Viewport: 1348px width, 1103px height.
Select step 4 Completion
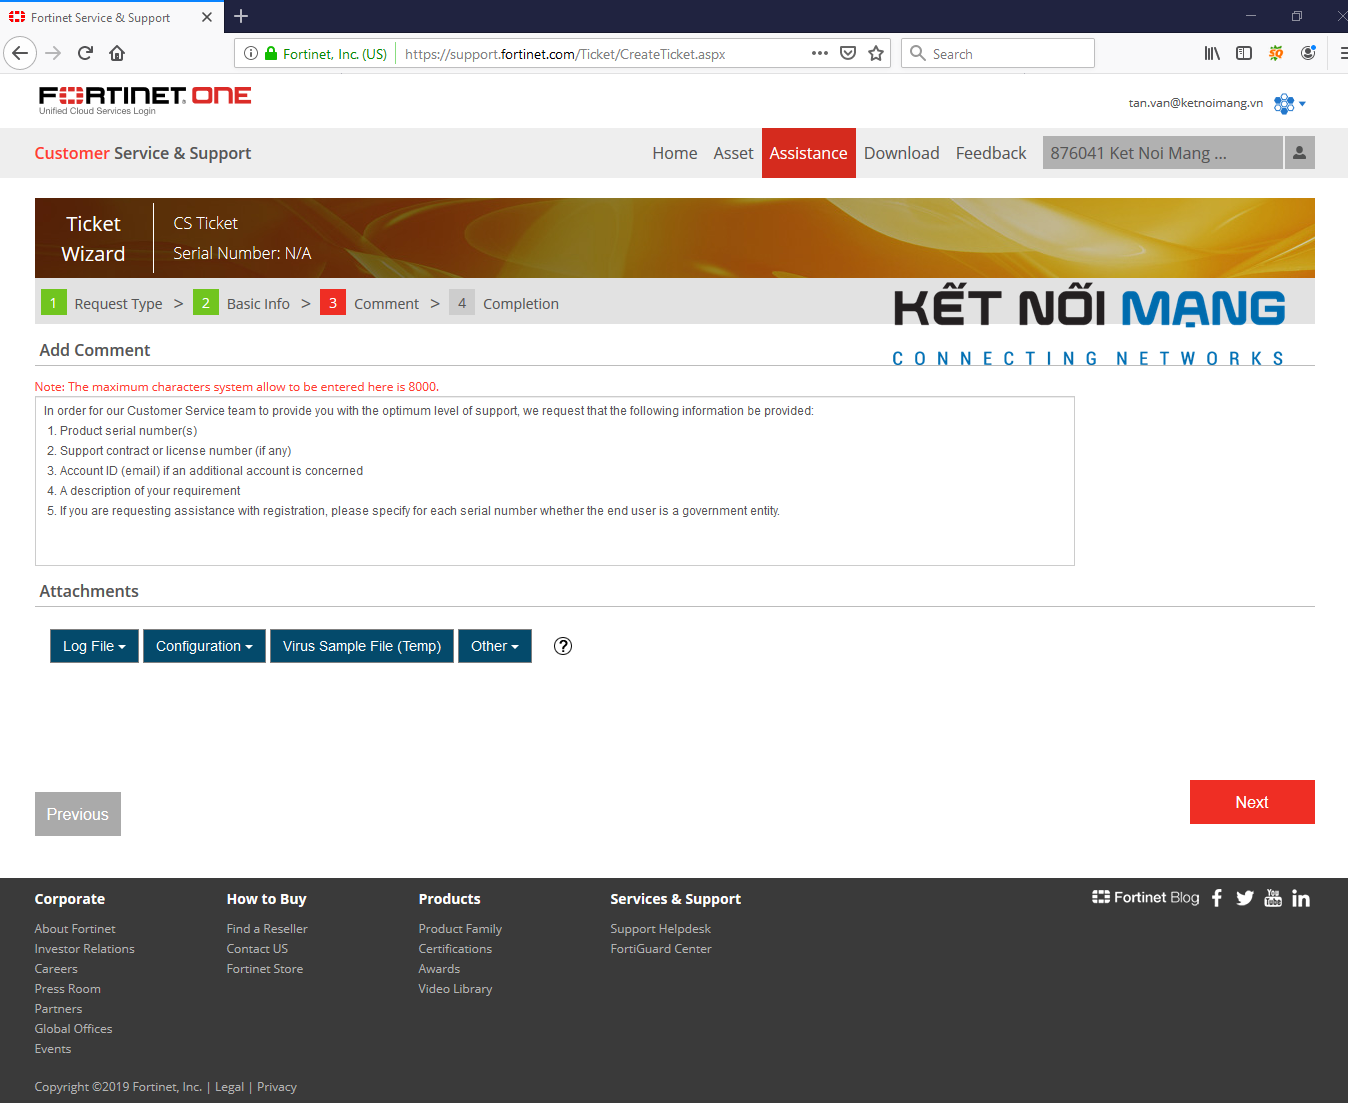tap(504, 303)
